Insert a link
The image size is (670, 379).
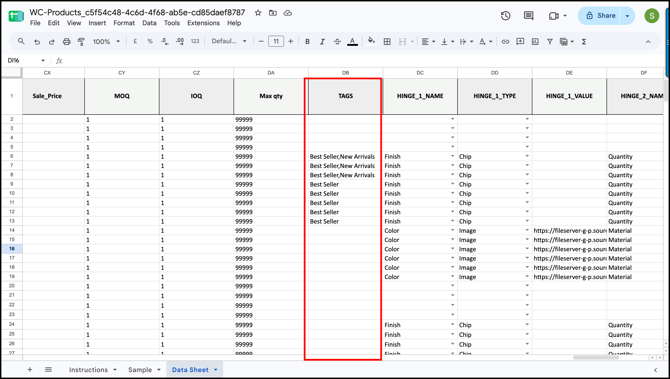[x=505, y=41]
